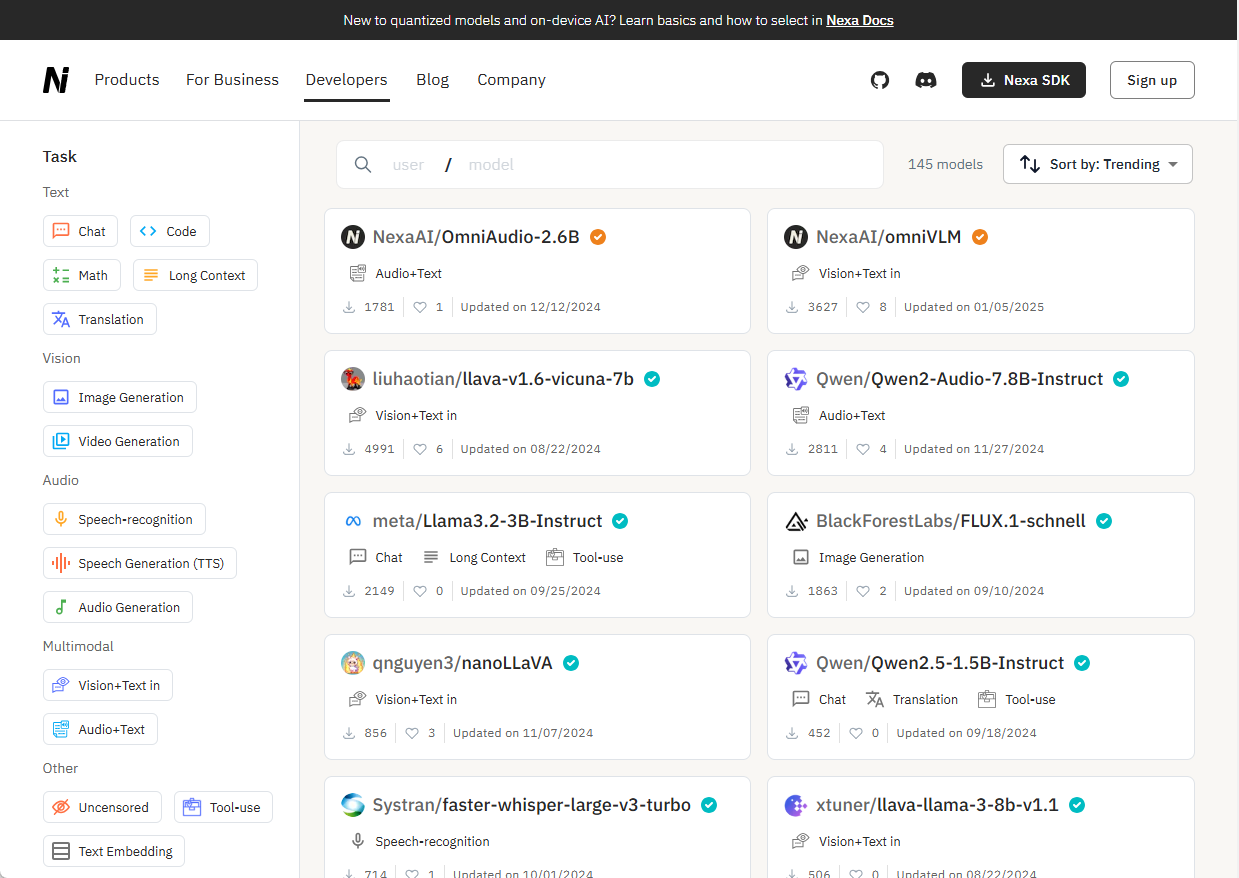Open the GitHub icon link

(879, 80)
